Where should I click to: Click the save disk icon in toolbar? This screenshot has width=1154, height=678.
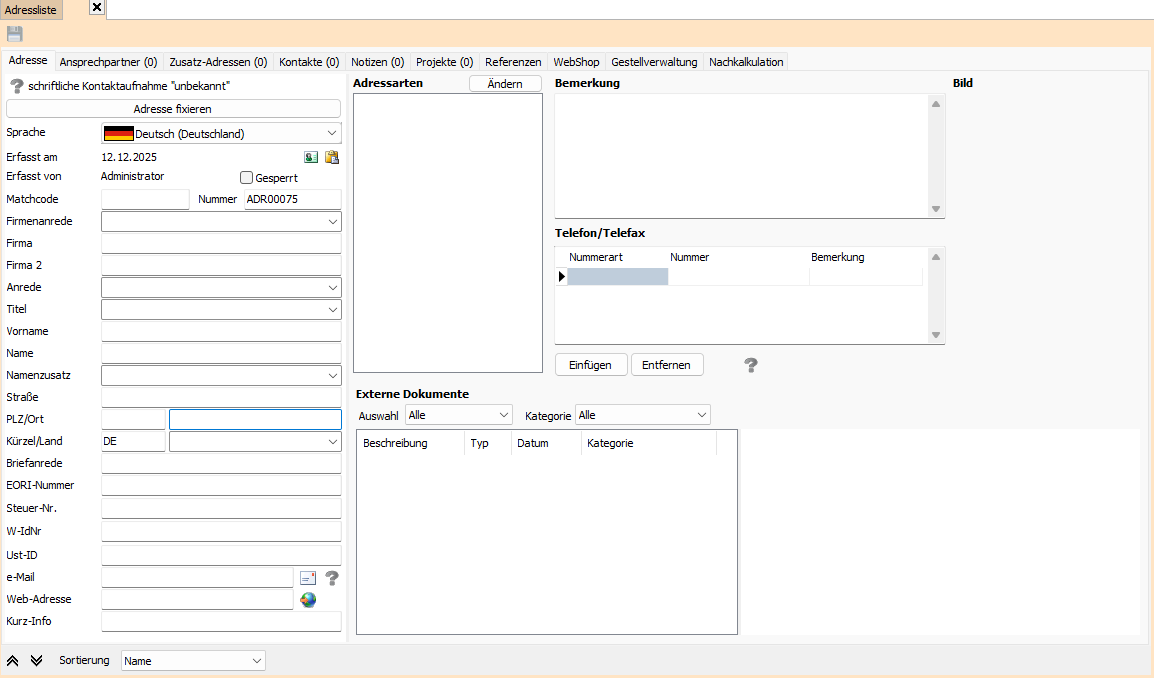[14, 34]
